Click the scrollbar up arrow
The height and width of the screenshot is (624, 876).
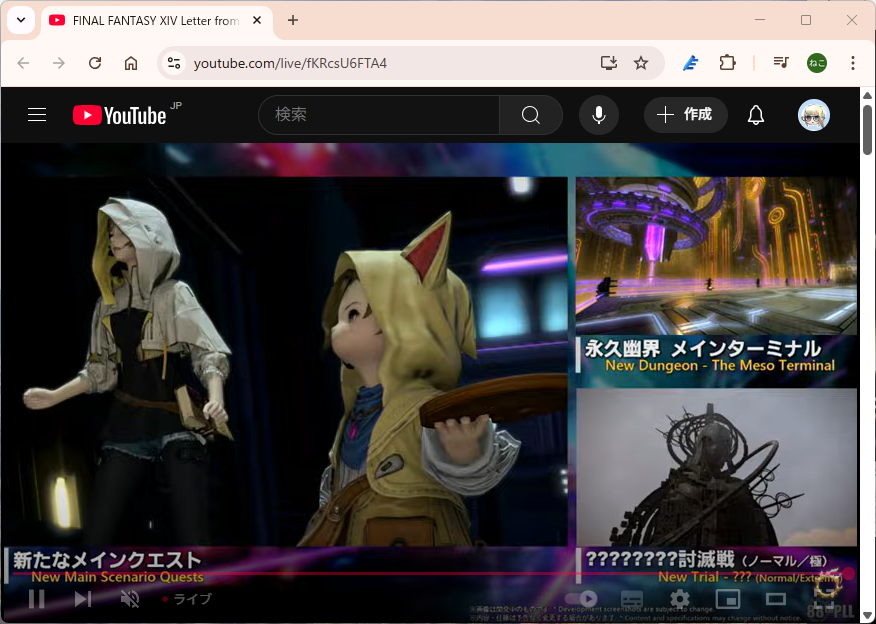tap(867, 95)
